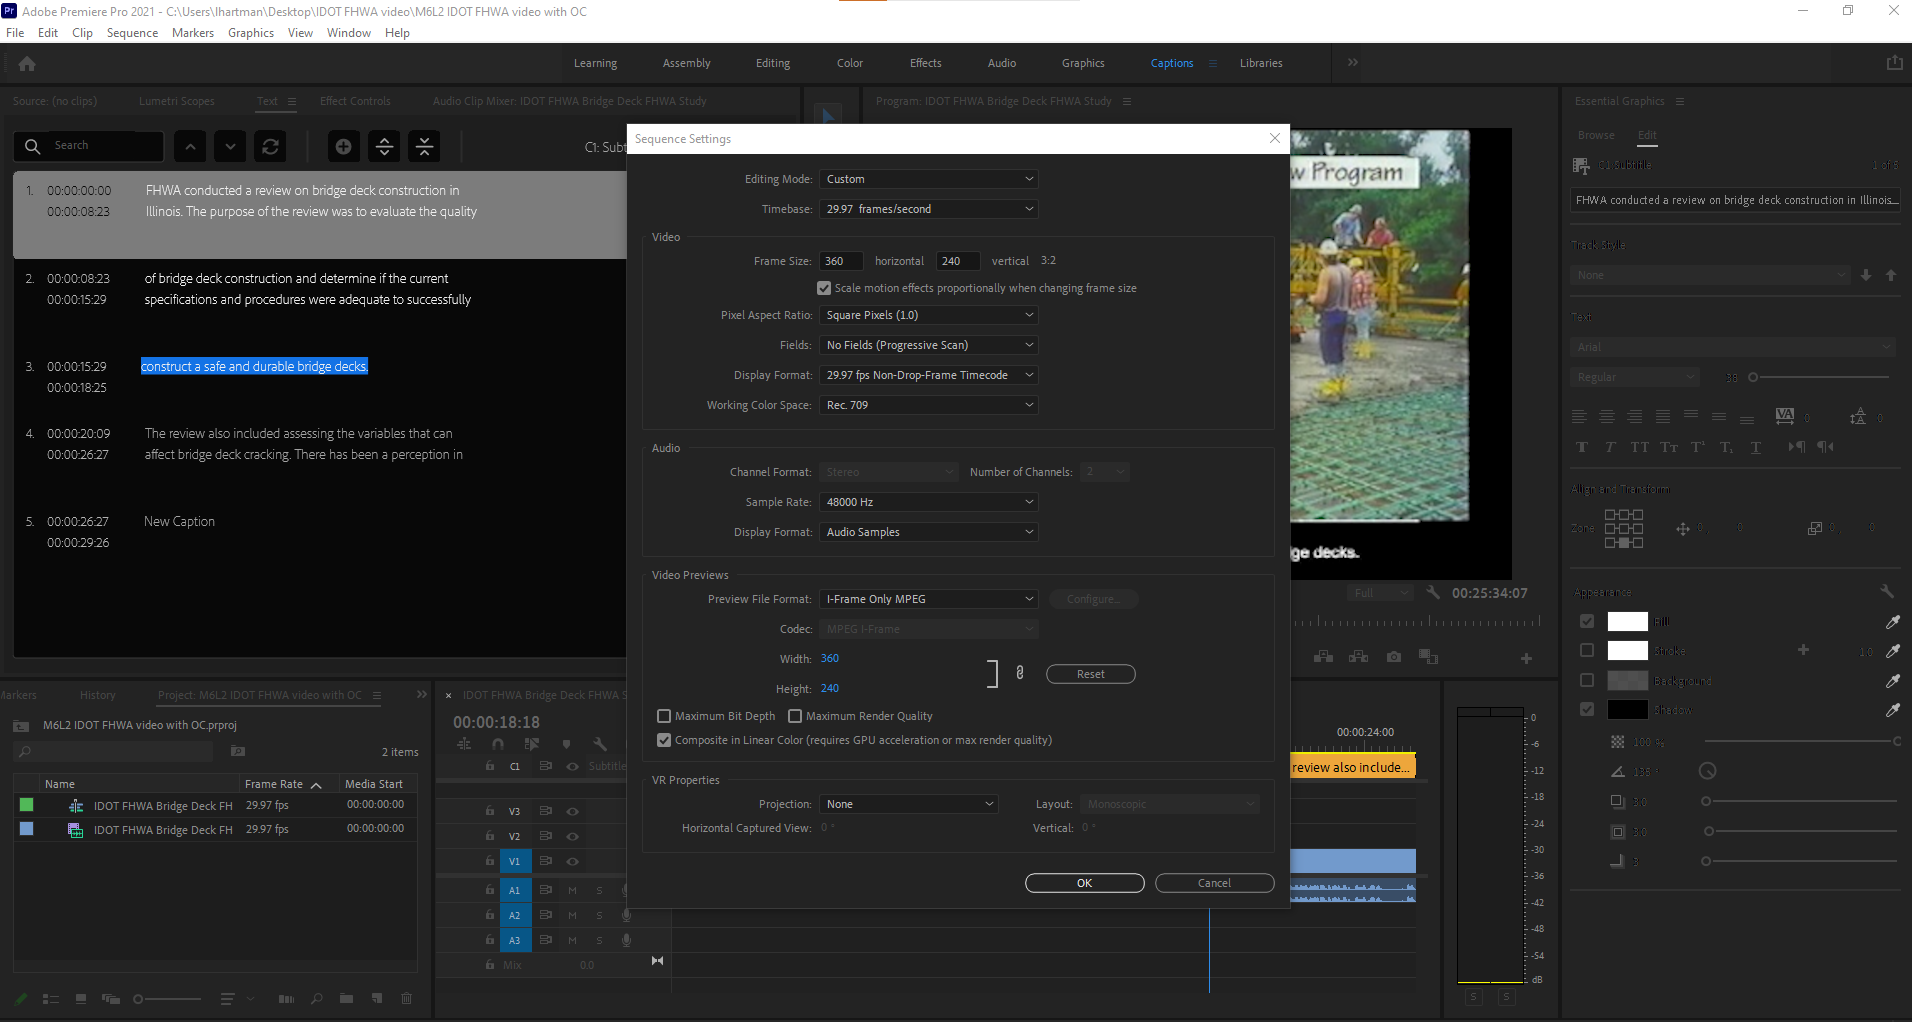1912x1022 pixels.
Task: Enable the Maximum Bit Depth checkbox
Action: coord(664,715)
